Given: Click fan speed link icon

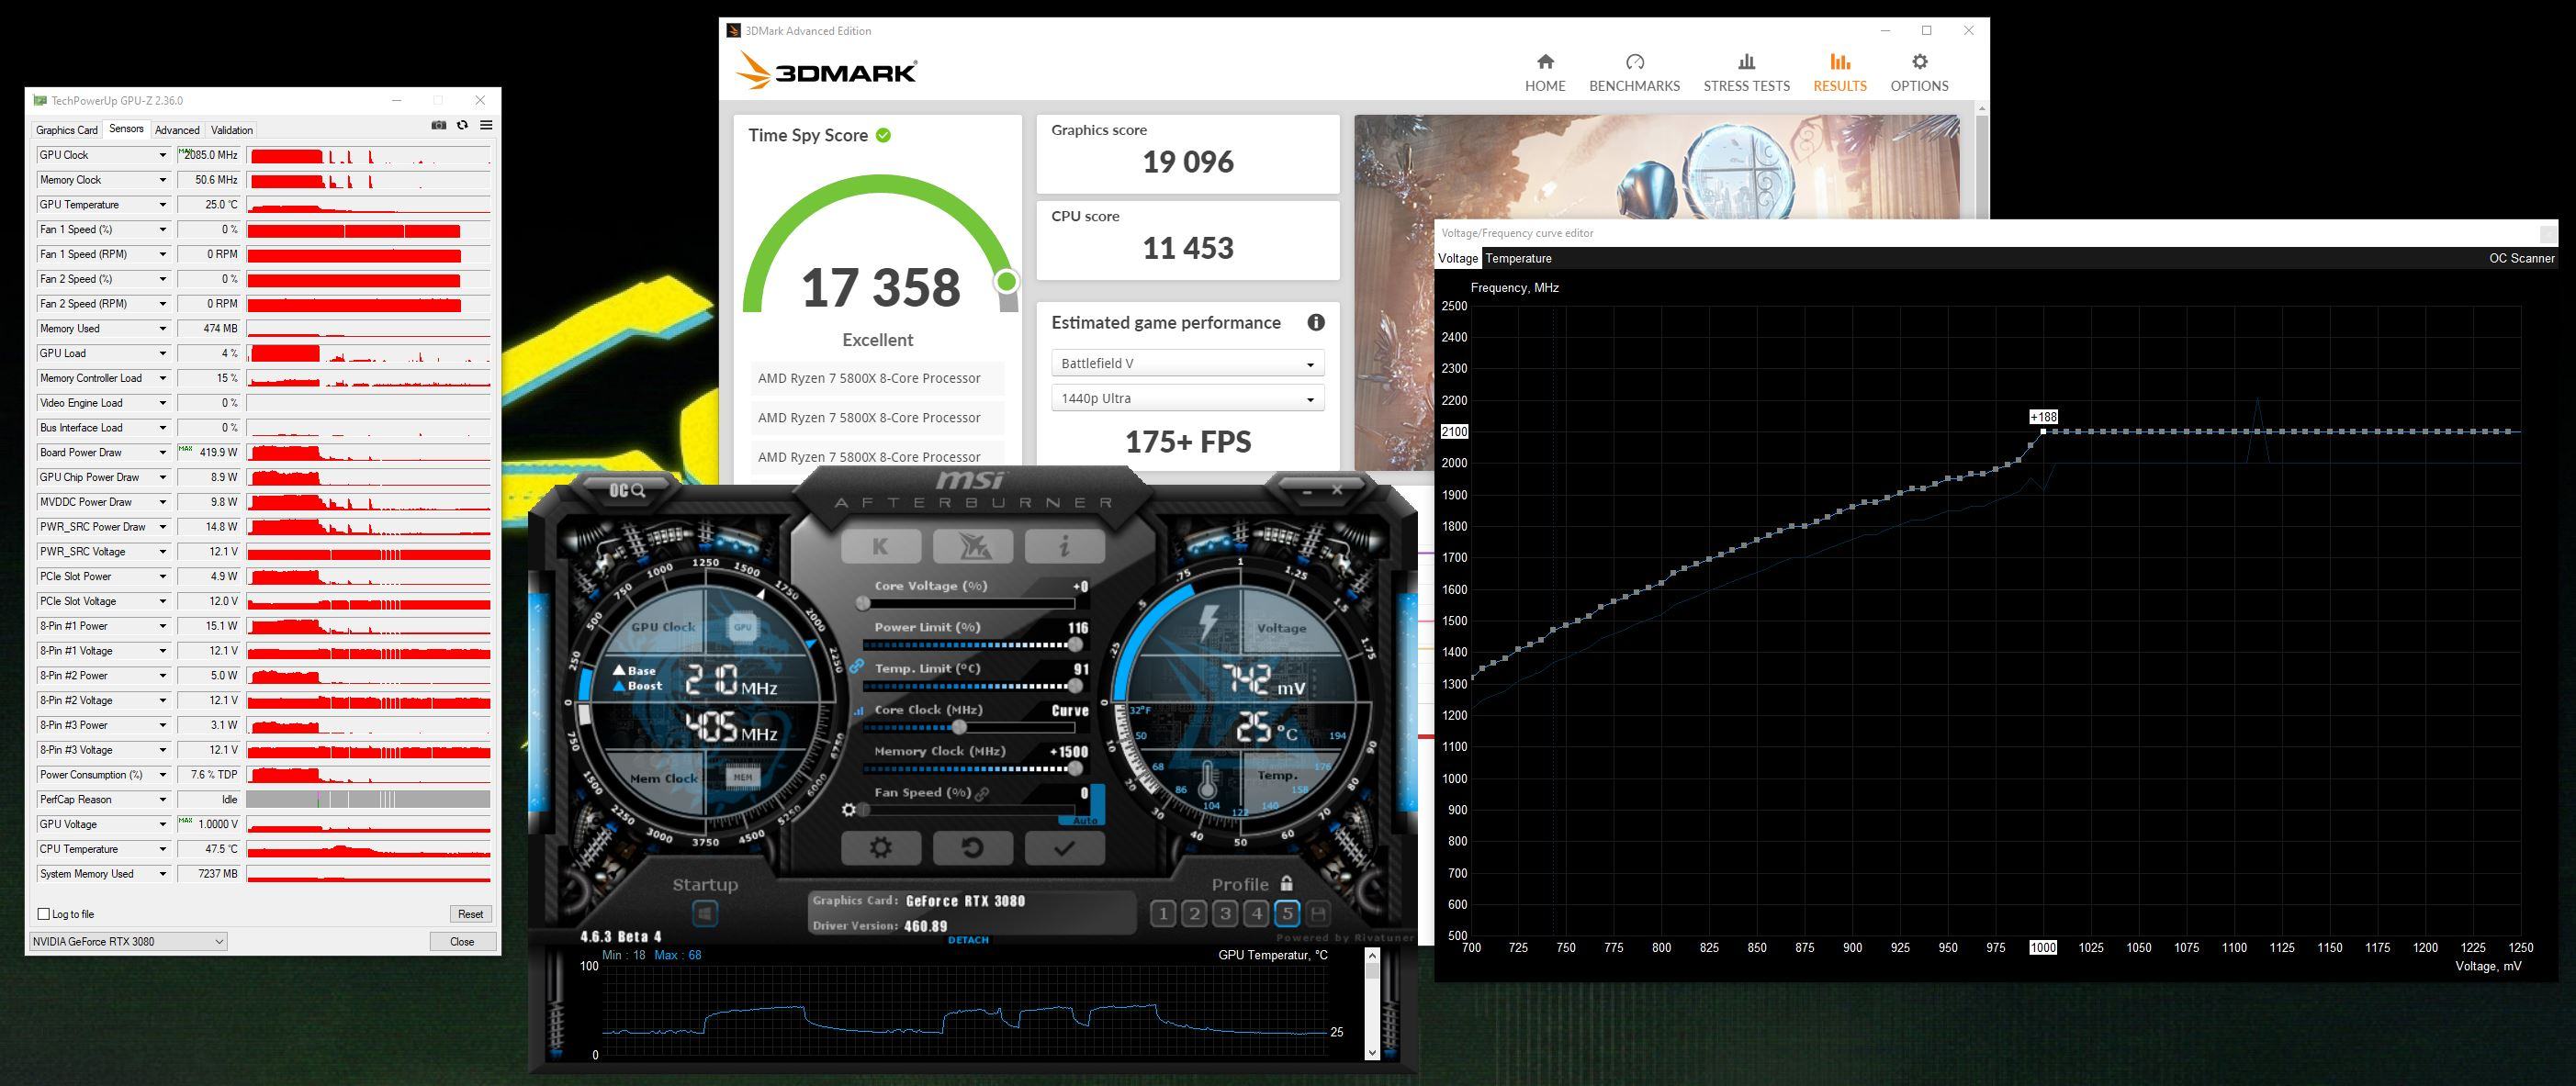Looking at the screenshot, I should 983,793.
